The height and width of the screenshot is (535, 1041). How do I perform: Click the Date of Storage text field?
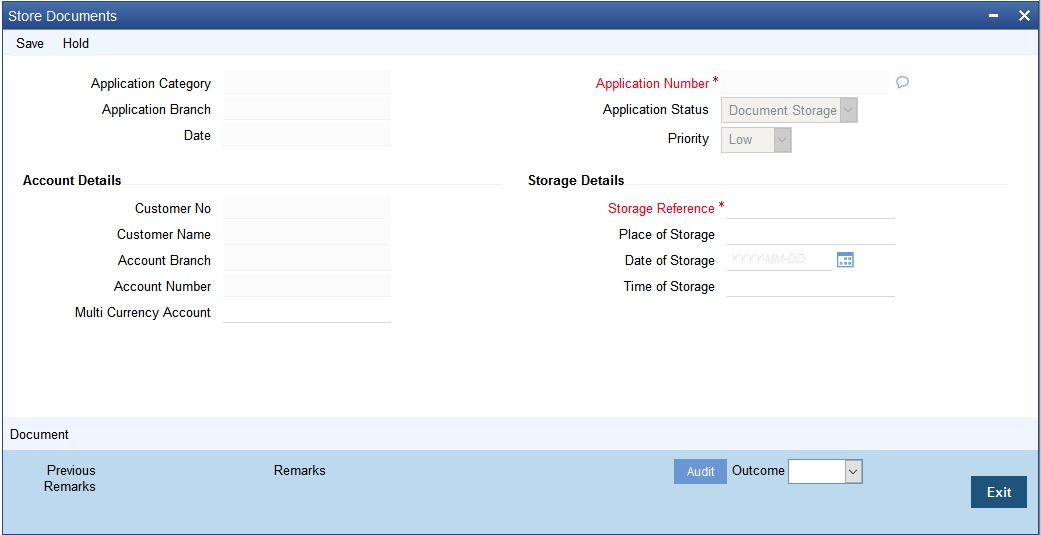pyautogui.click(x=779, y=260)
